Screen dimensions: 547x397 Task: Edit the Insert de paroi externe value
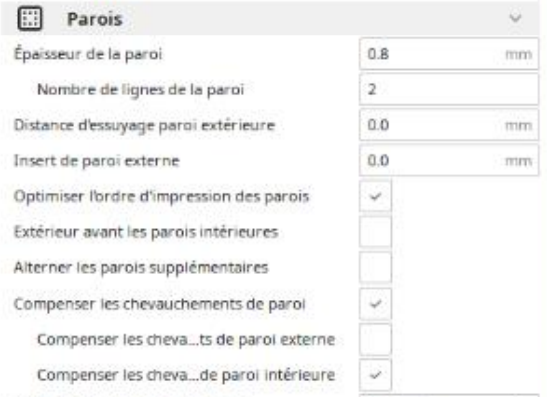449,160
